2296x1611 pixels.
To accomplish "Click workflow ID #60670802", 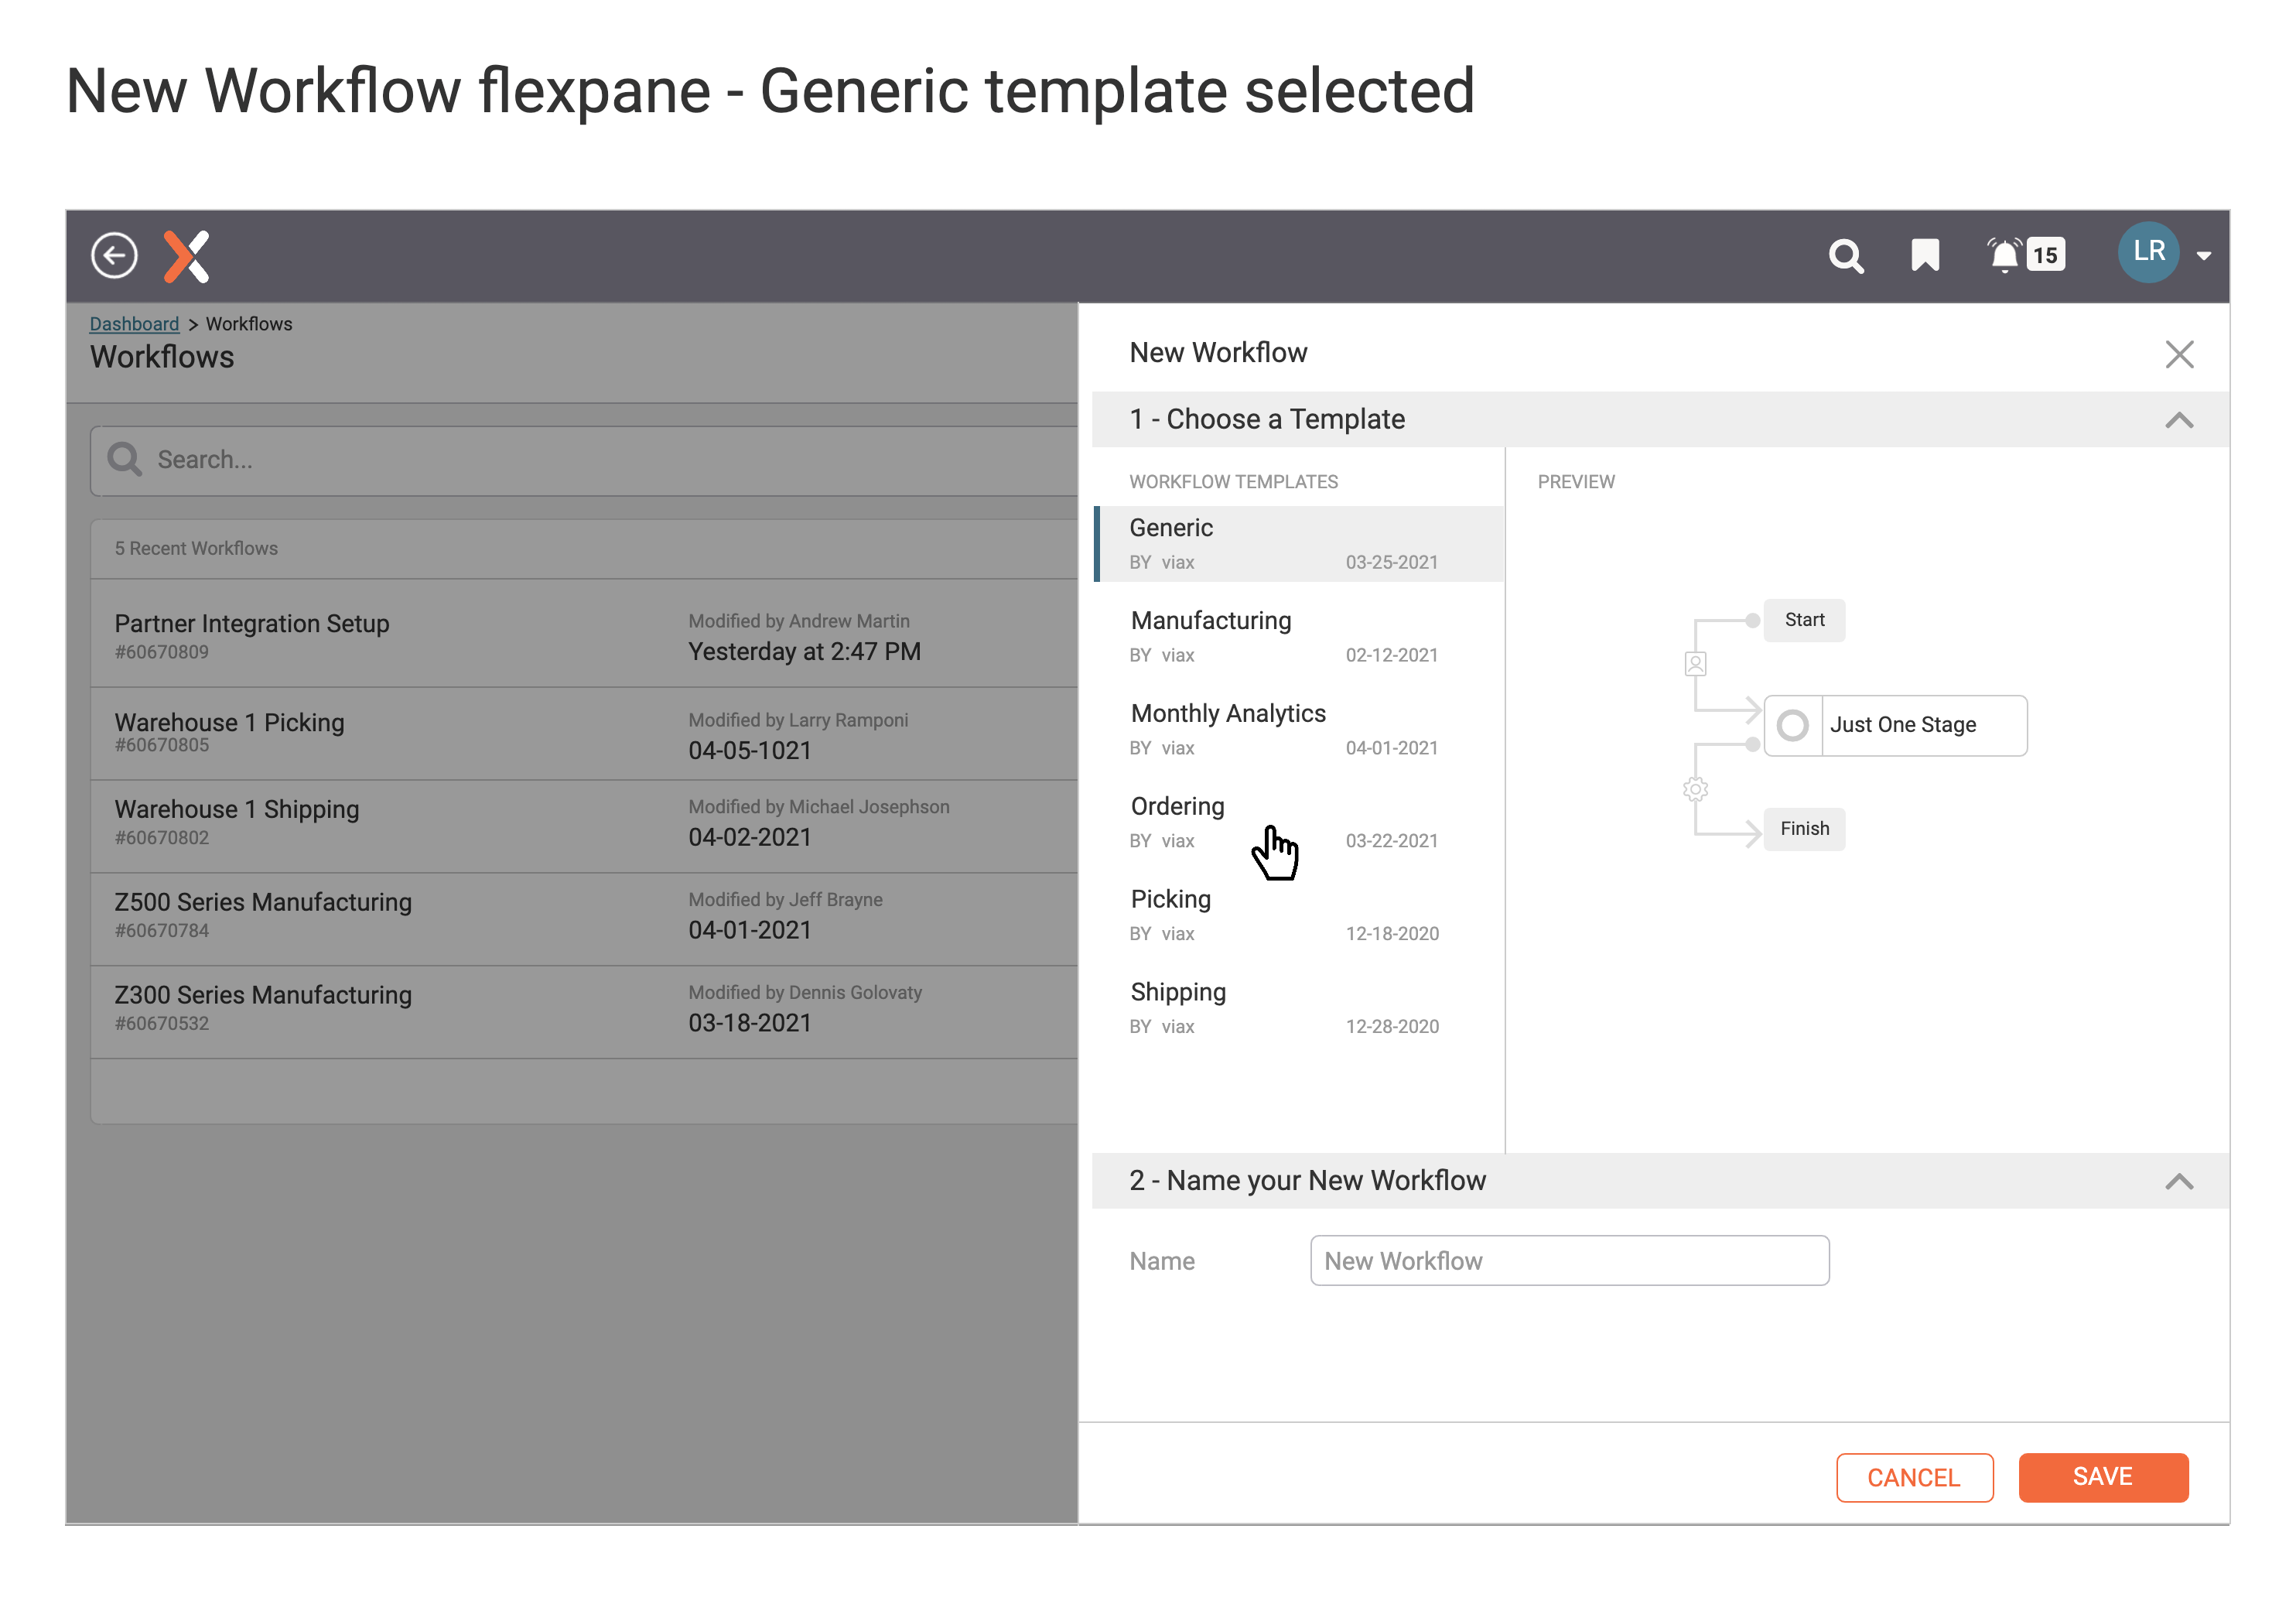I will point(162,838).
